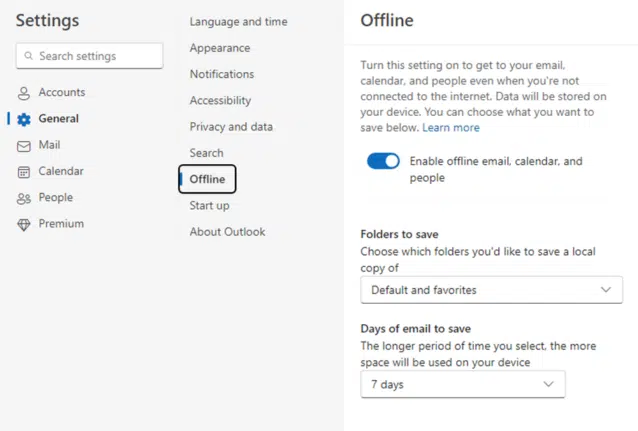Click the Calendar icon in sidebar
This screenshot has height=431, width=638.
point(24,172)
